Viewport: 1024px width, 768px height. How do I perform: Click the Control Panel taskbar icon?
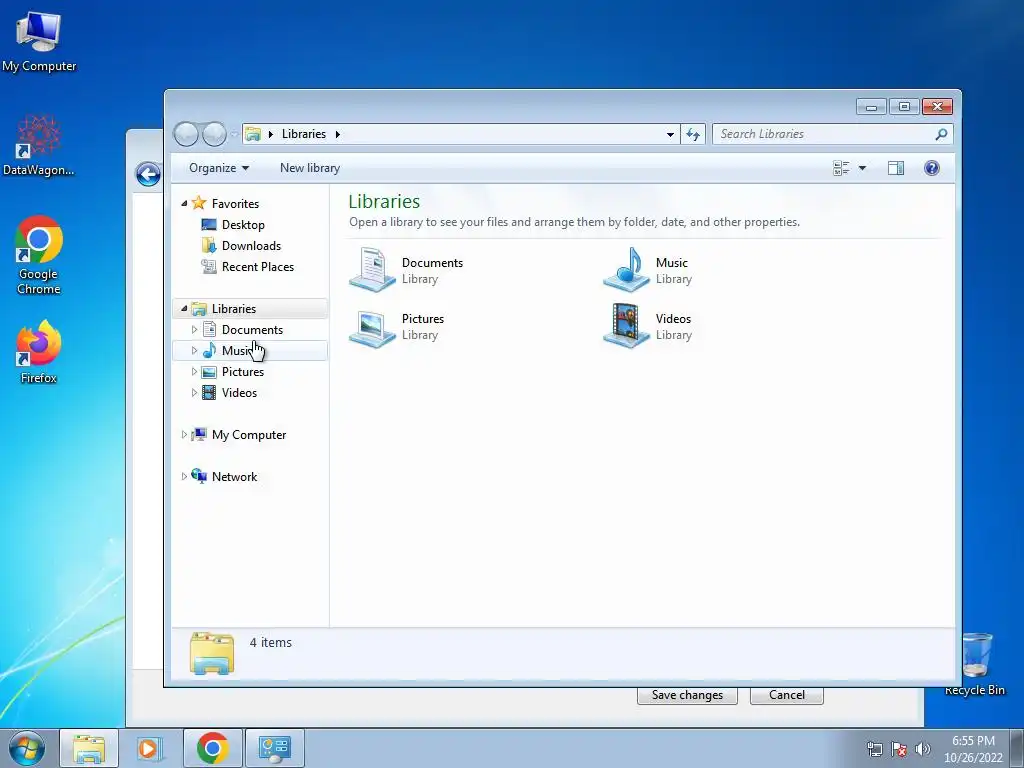click(274, 748)
